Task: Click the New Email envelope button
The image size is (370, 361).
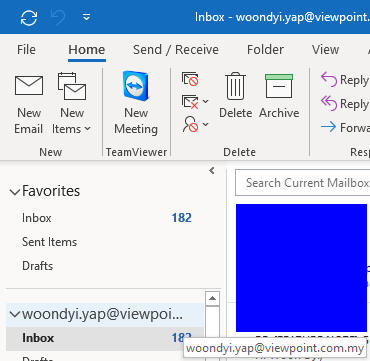Action: click(29, 104)
